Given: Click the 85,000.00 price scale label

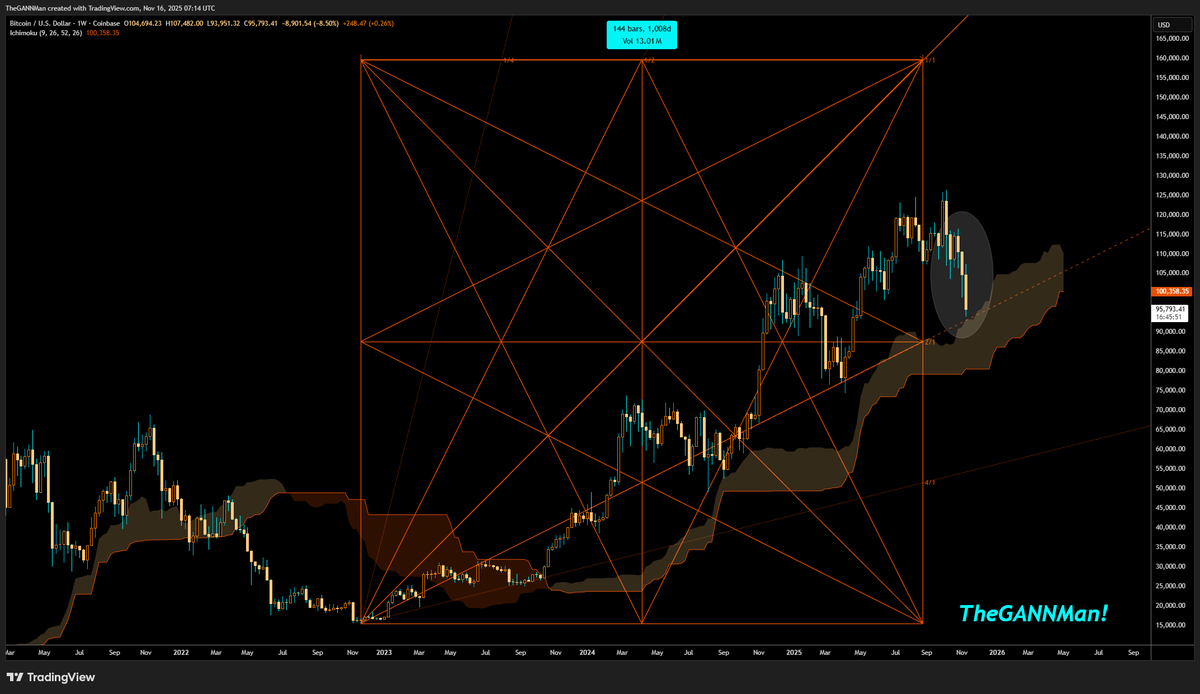Looking at the screenshot, I should pyautogui.click(x=1172, y=351).
